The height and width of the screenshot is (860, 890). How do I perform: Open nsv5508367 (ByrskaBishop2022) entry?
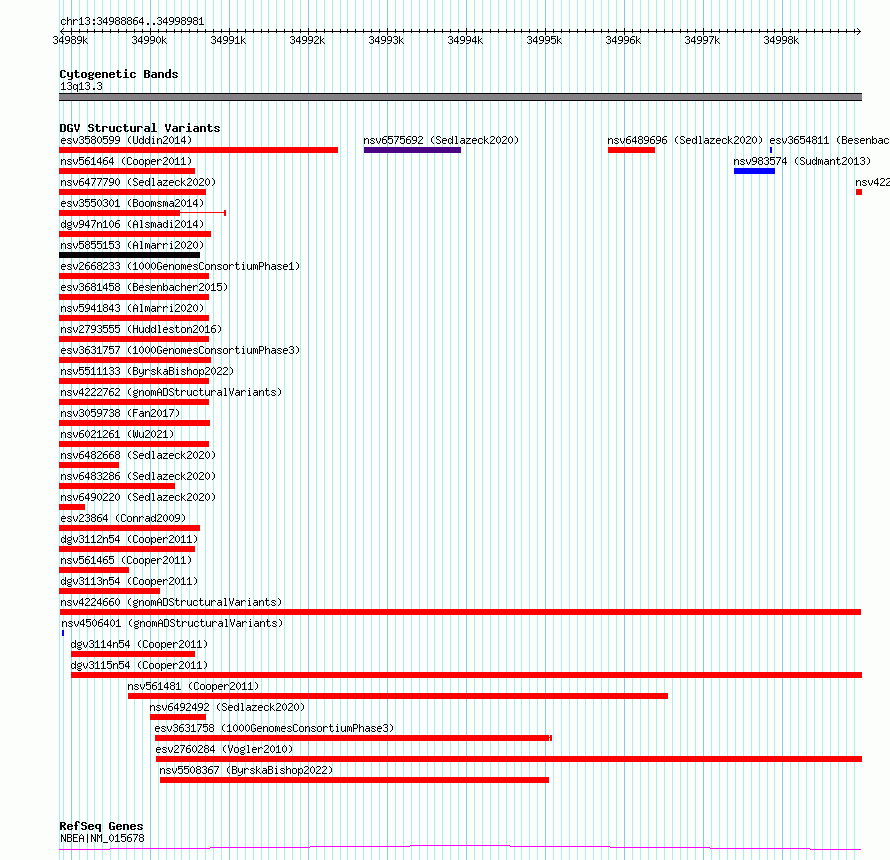(246, 770)
